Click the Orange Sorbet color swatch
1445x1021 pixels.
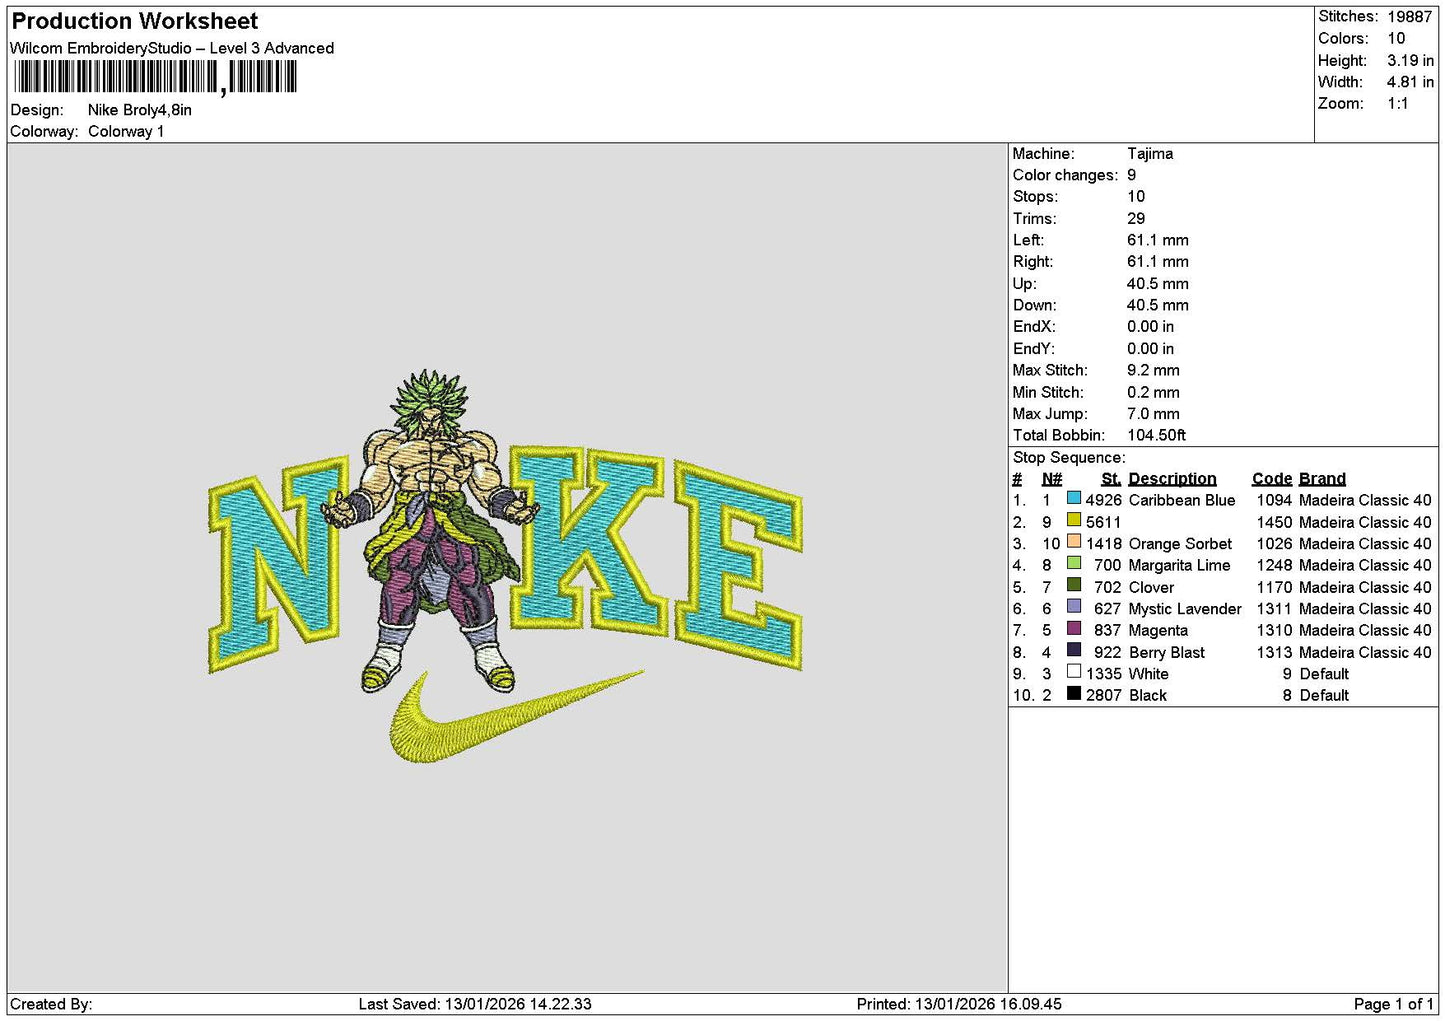click(x=1073, y=543)
